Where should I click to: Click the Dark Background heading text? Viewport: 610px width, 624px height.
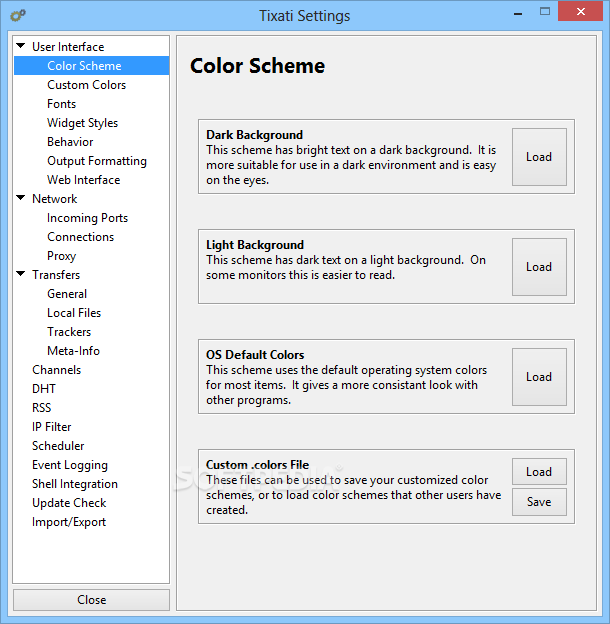[254, 135]
